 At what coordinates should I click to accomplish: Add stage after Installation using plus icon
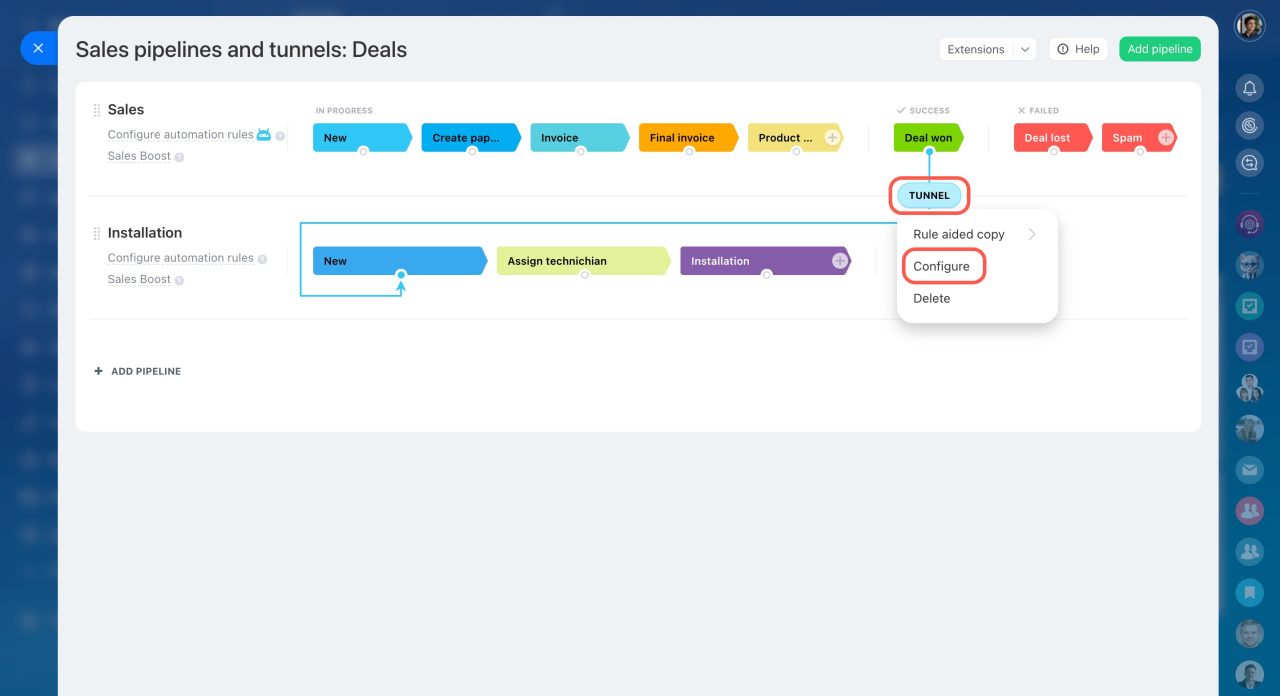click(x=840, y=261)
